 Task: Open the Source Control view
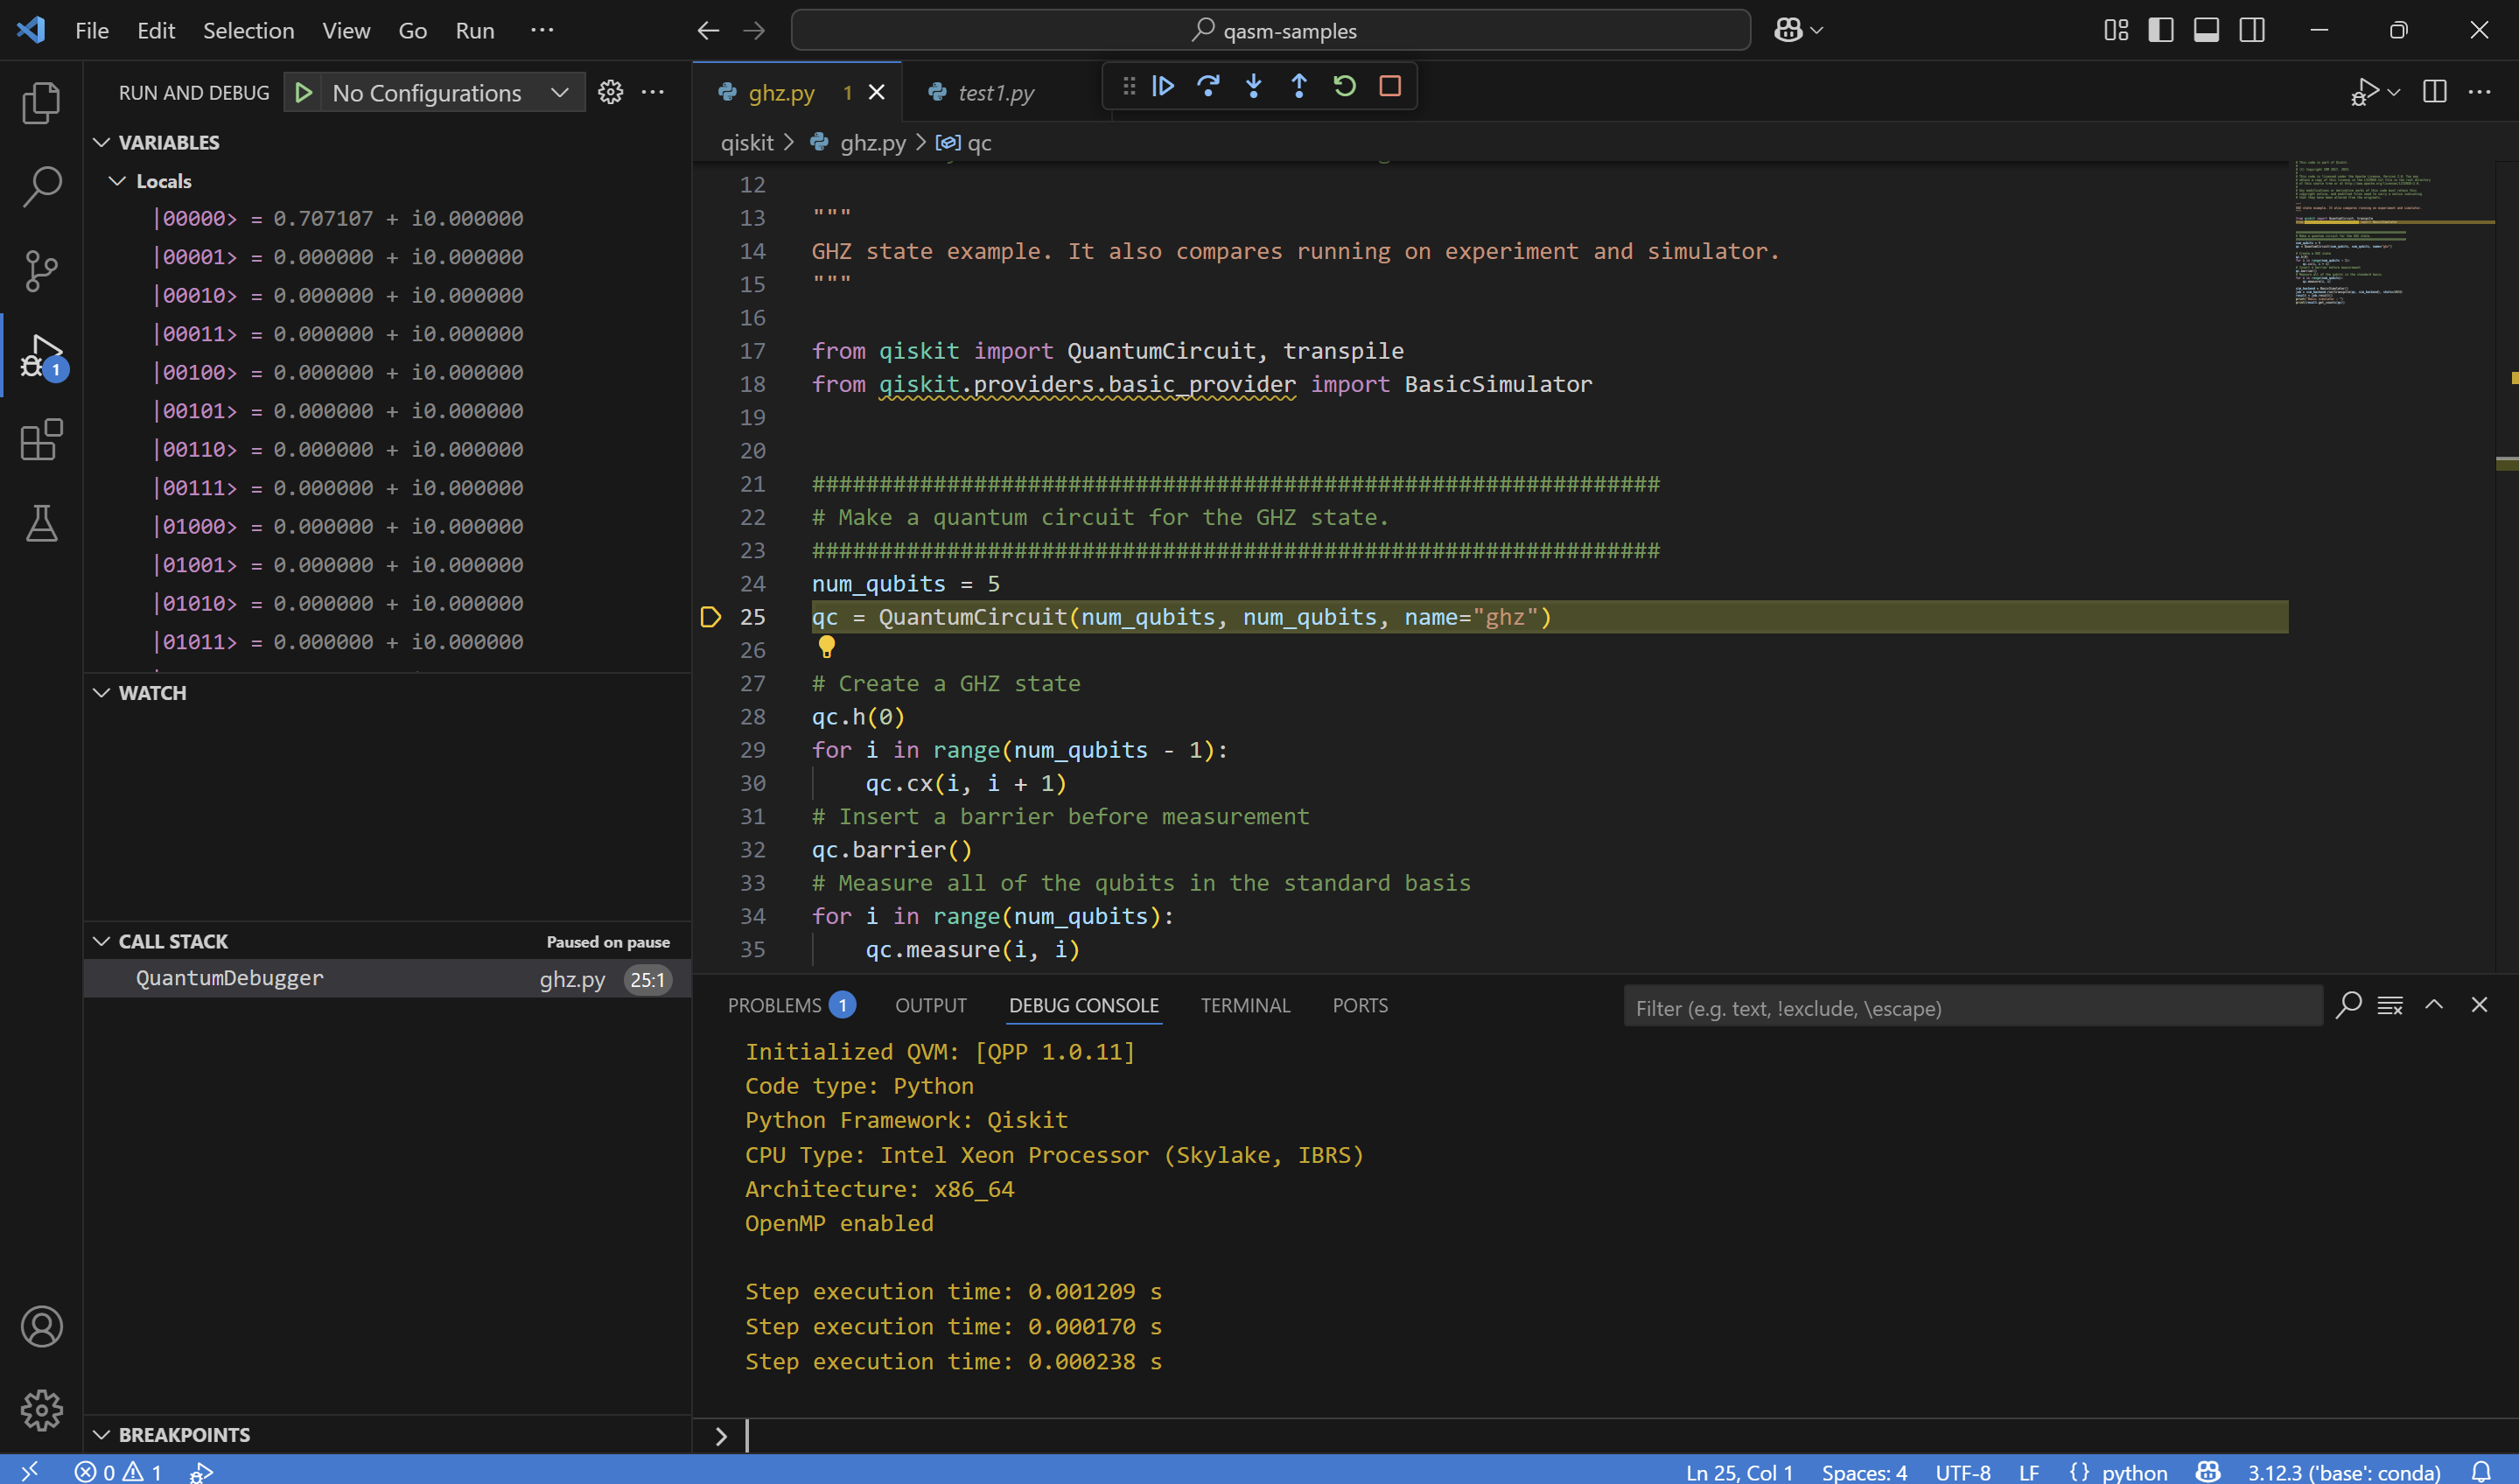(x=41, y=270)
